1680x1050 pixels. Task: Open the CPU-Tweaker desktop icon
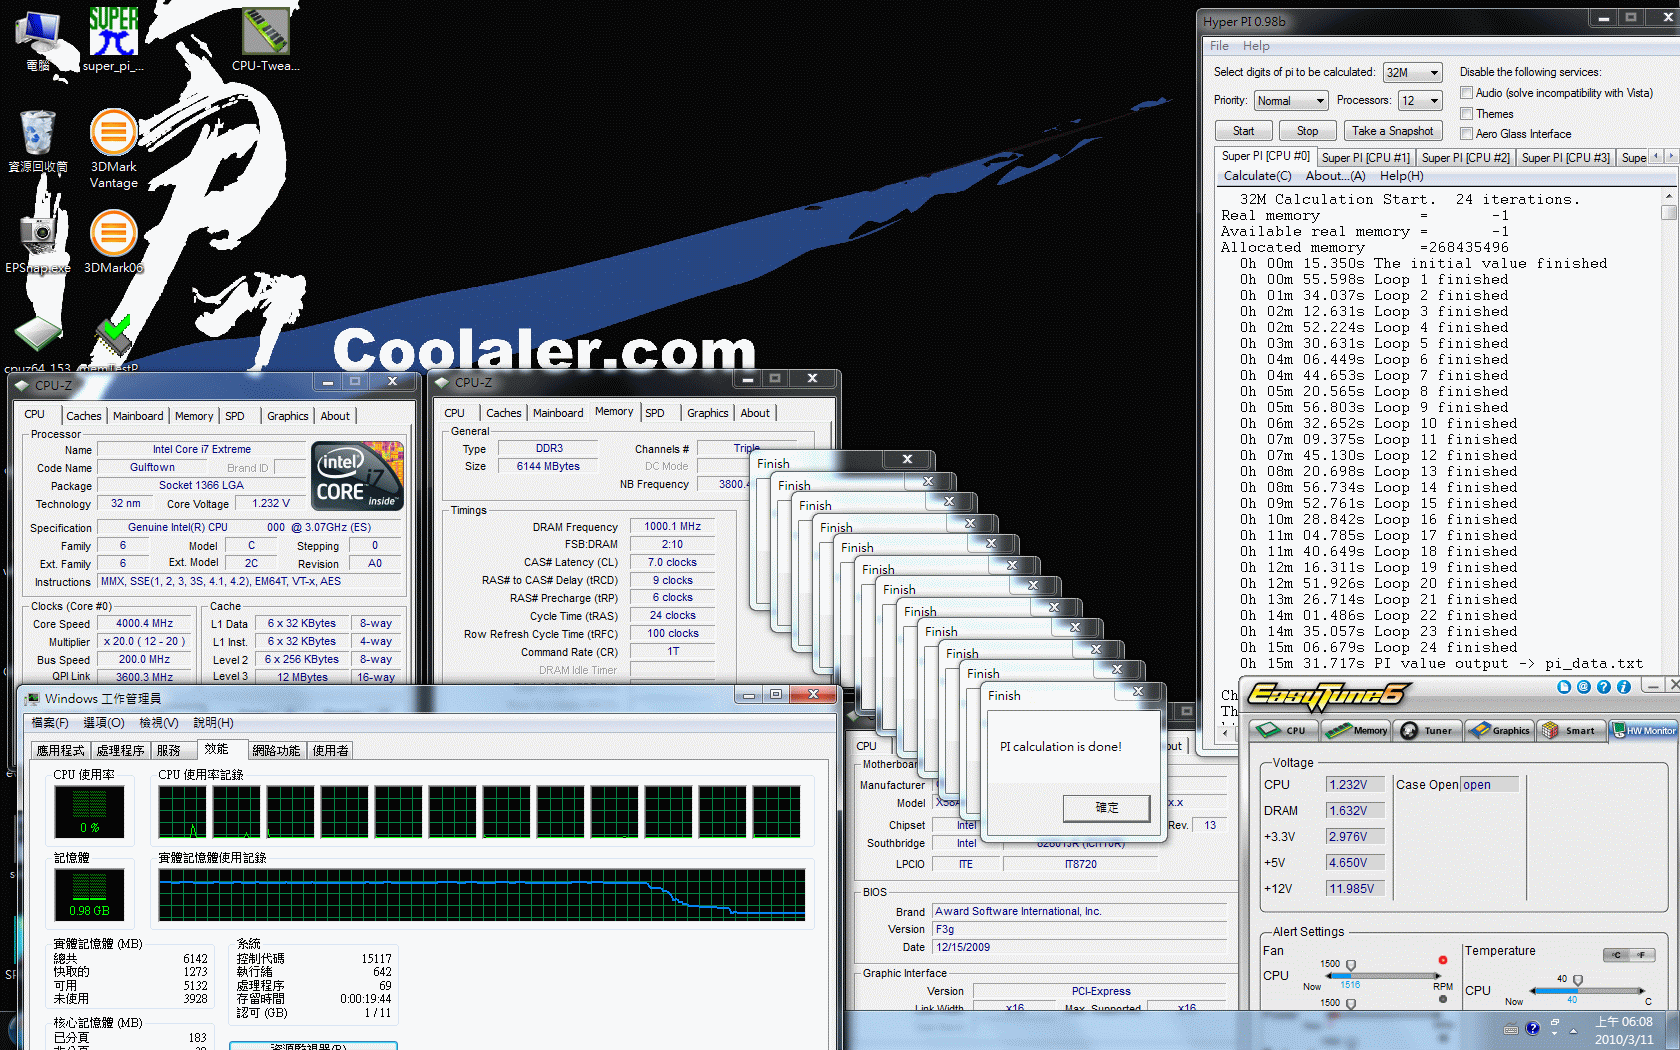tap(265, 38)
